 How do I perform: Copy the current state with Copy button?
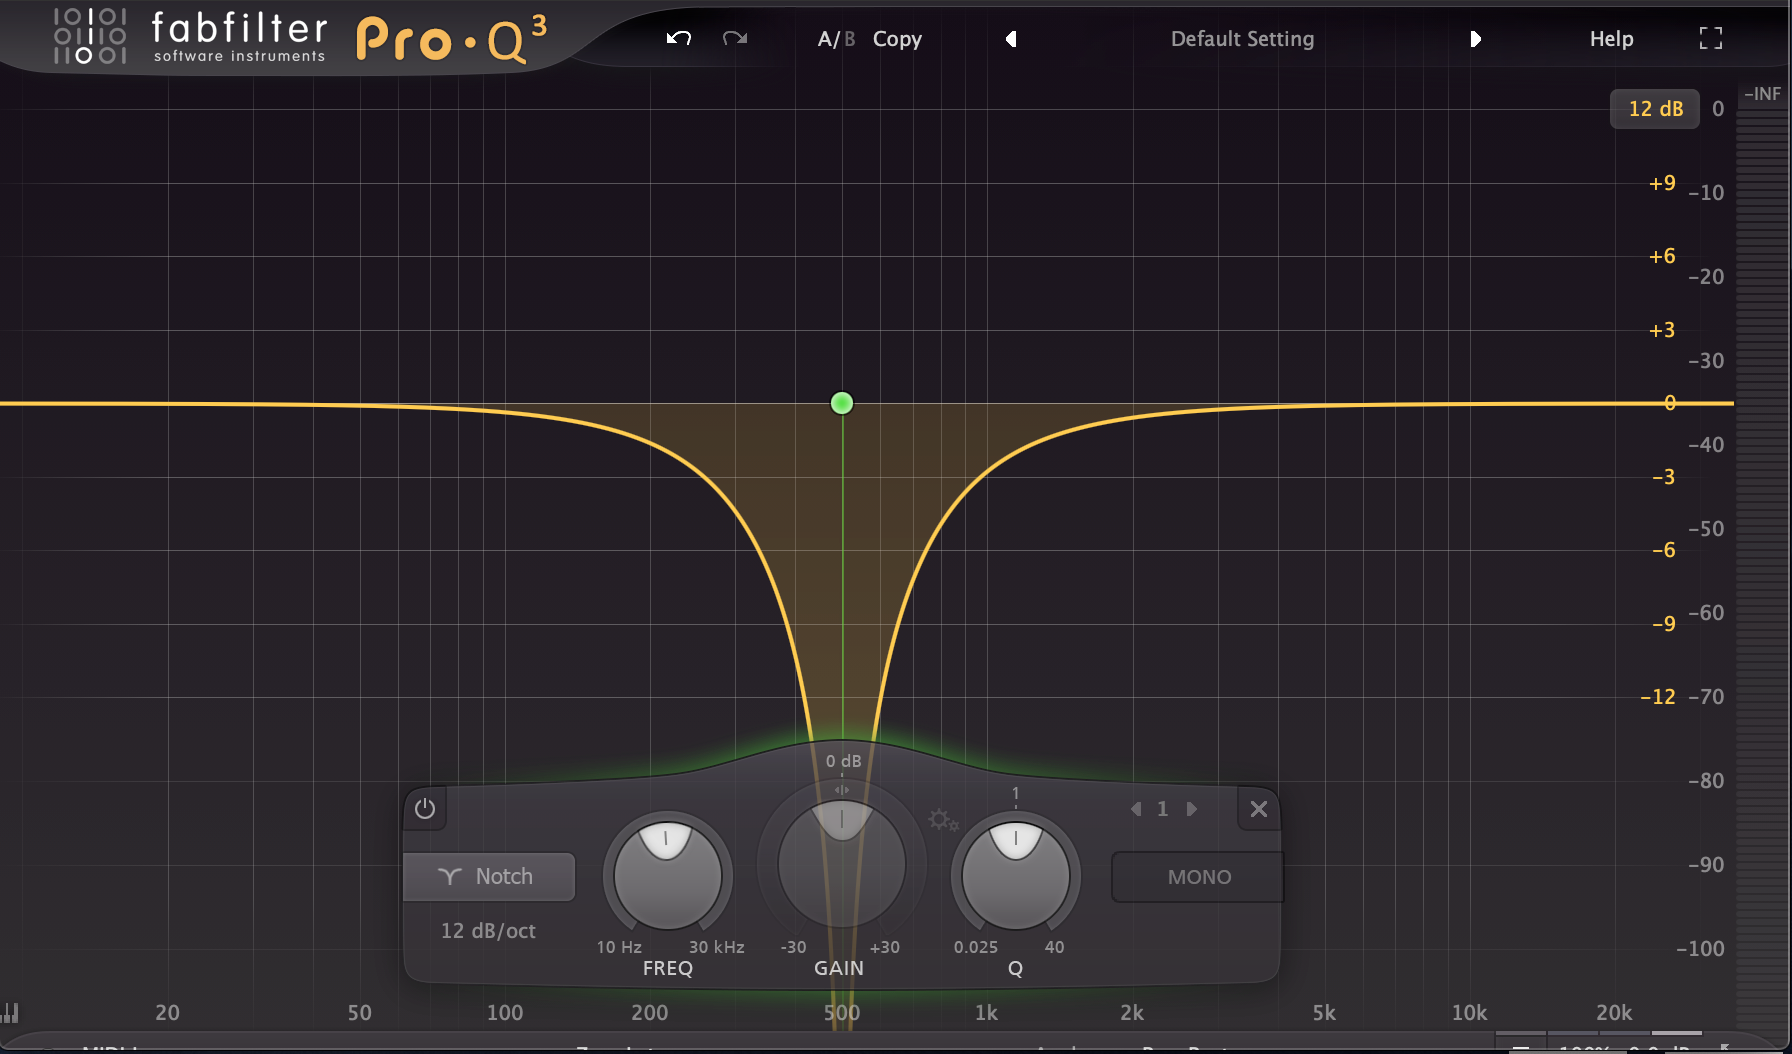(x=897, y=39)
